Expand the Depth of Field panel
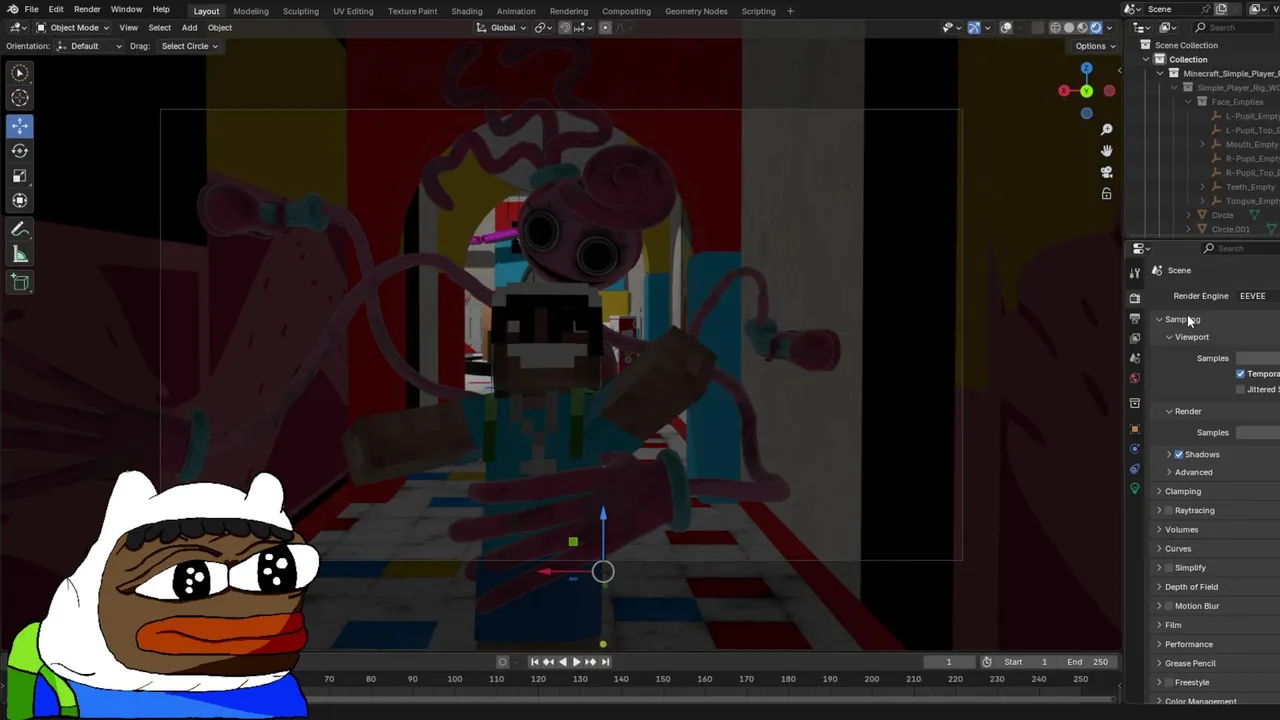Screen dimensions: 1280x720 (1191, 587)
